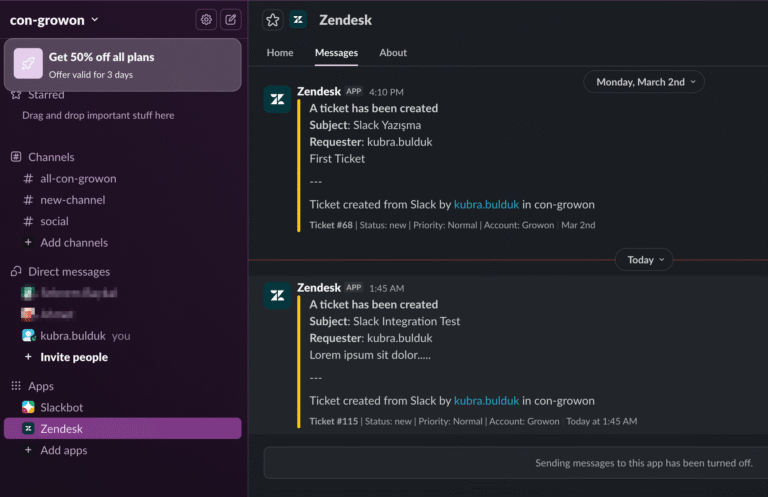
Task: Click Zendesk sender name at 4:10 PM
Action: point(319,92)
